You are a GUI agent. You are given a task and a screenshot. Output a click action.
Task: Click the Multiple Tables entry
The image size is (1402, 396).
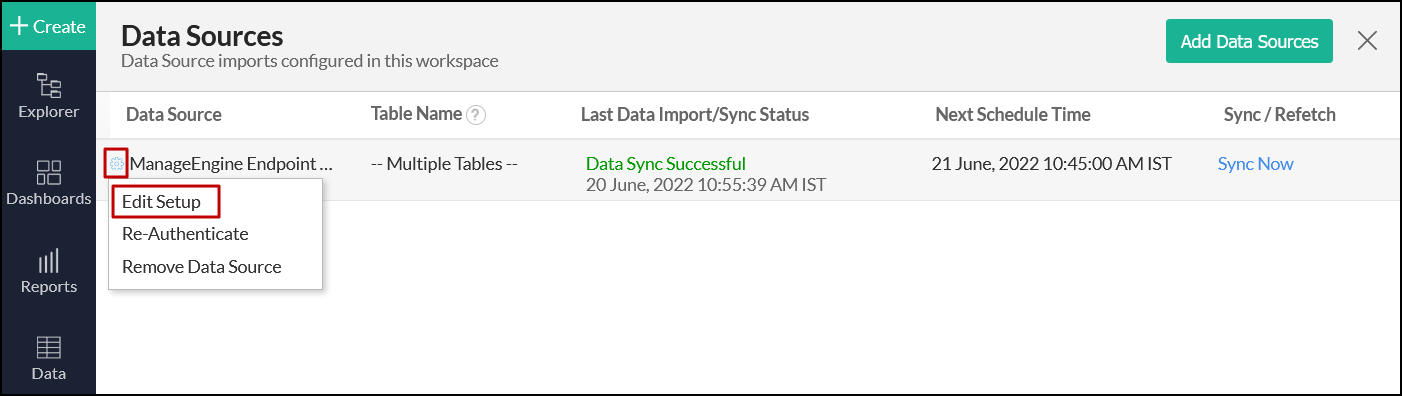tap(444, 164)
